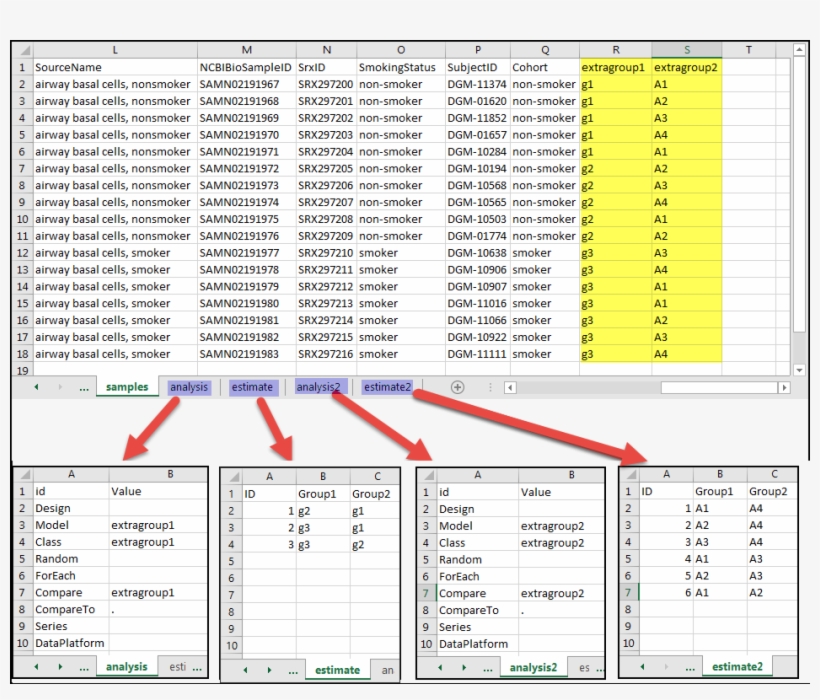Click horizontal scrollbar right arrow
This screenshot has width=820, height=700.
(x=783, y=388)
